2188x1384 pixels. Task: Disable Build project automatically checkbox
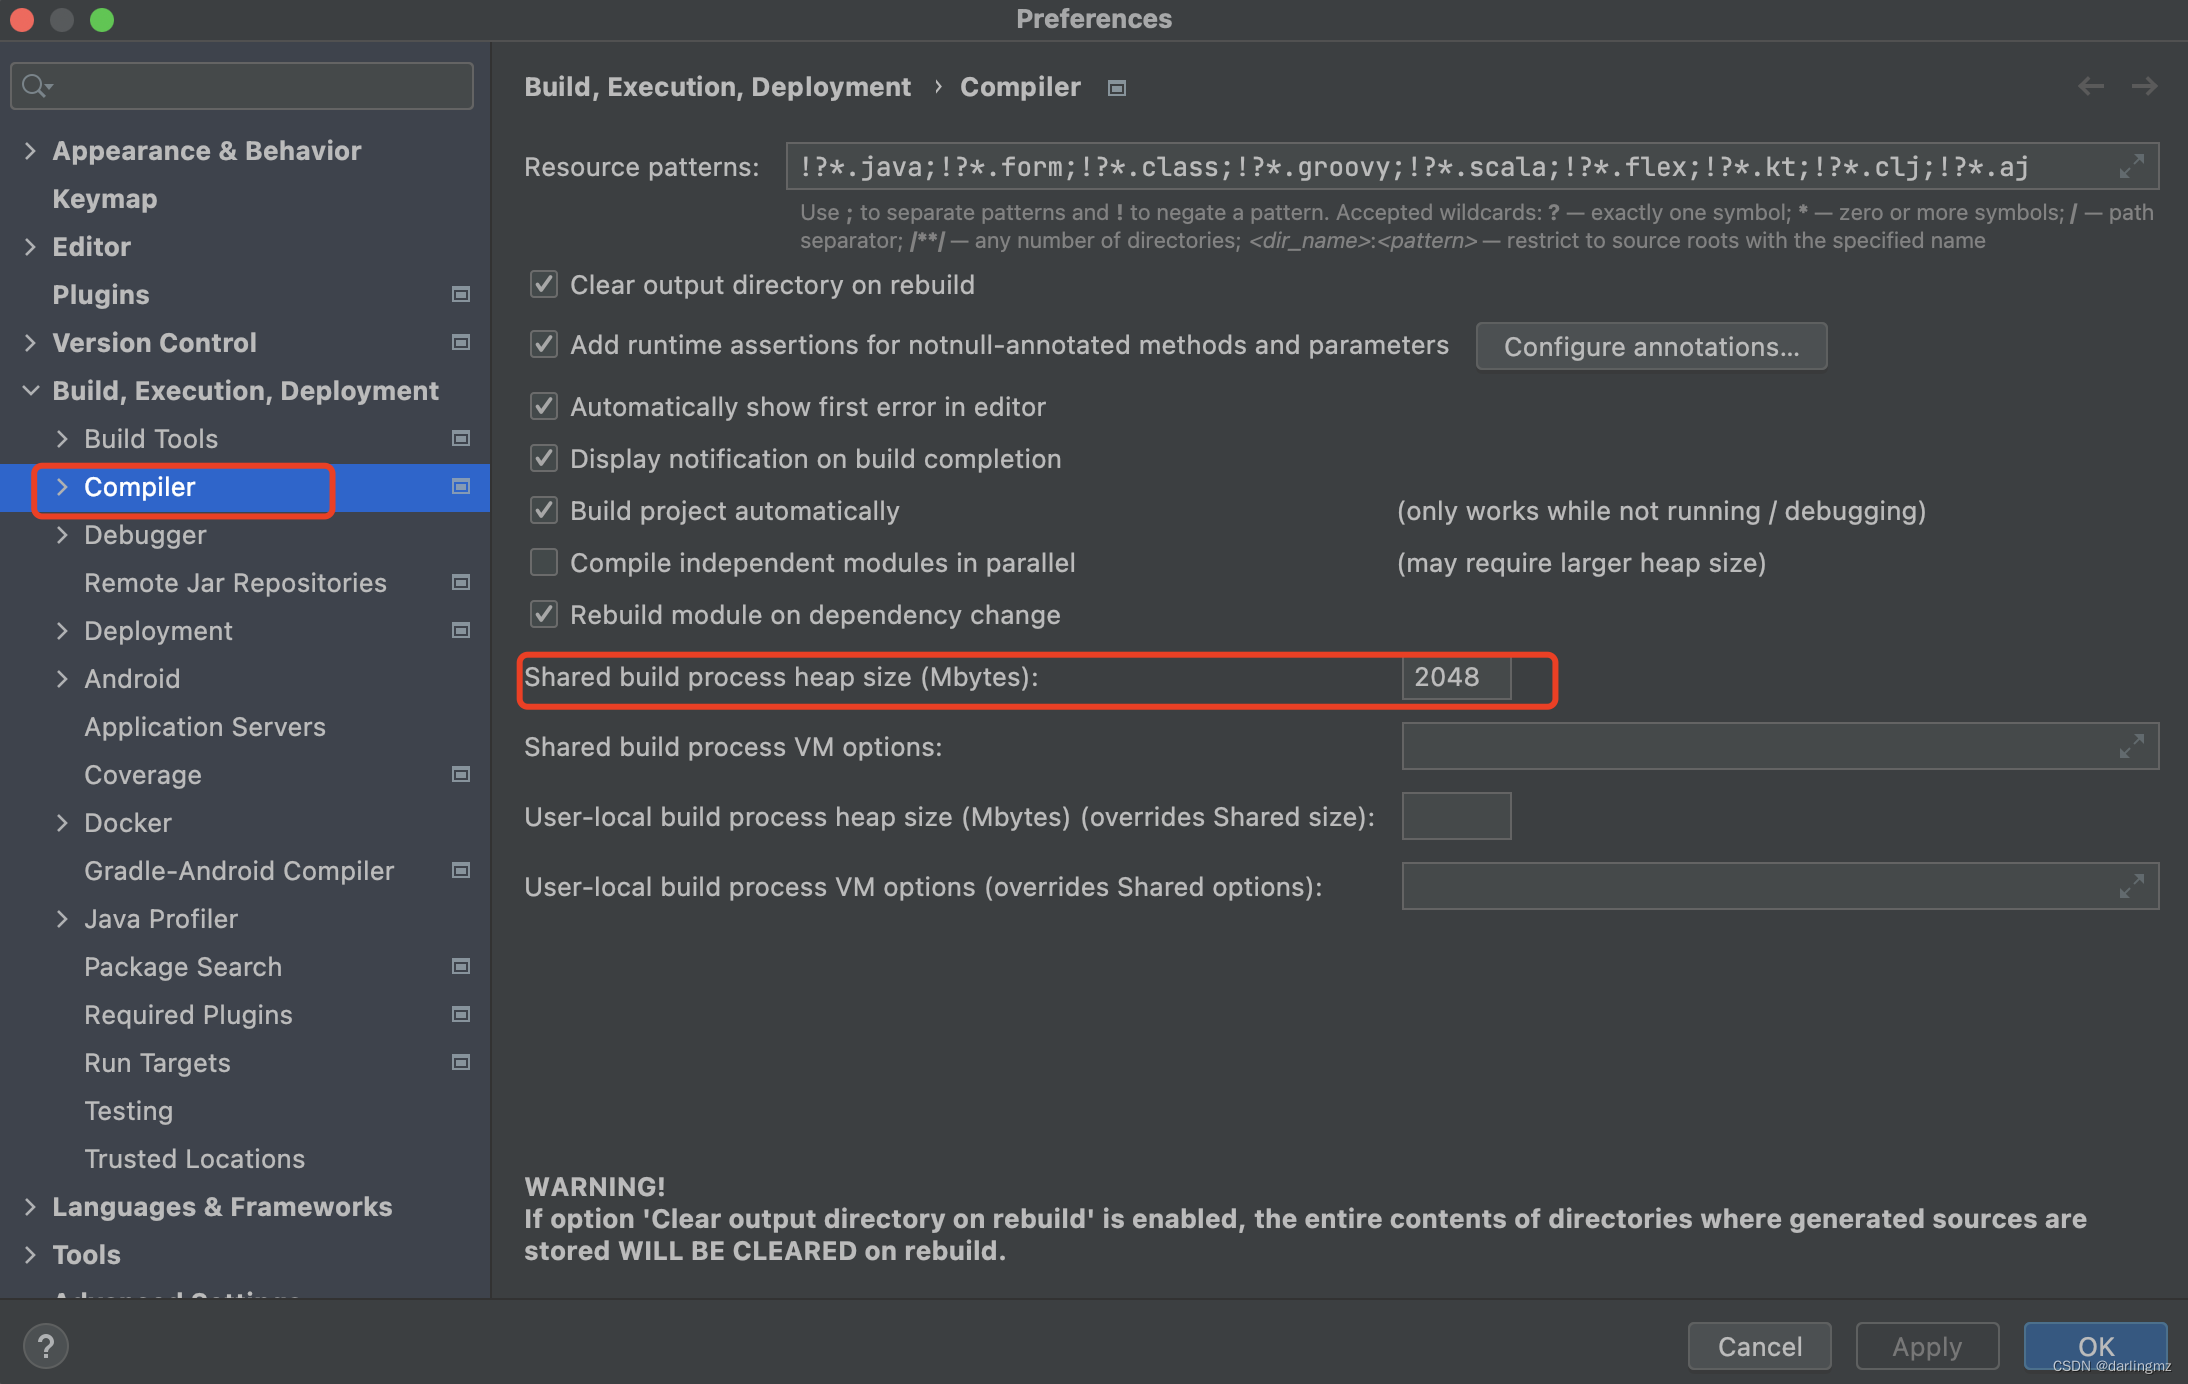[544, 511]
